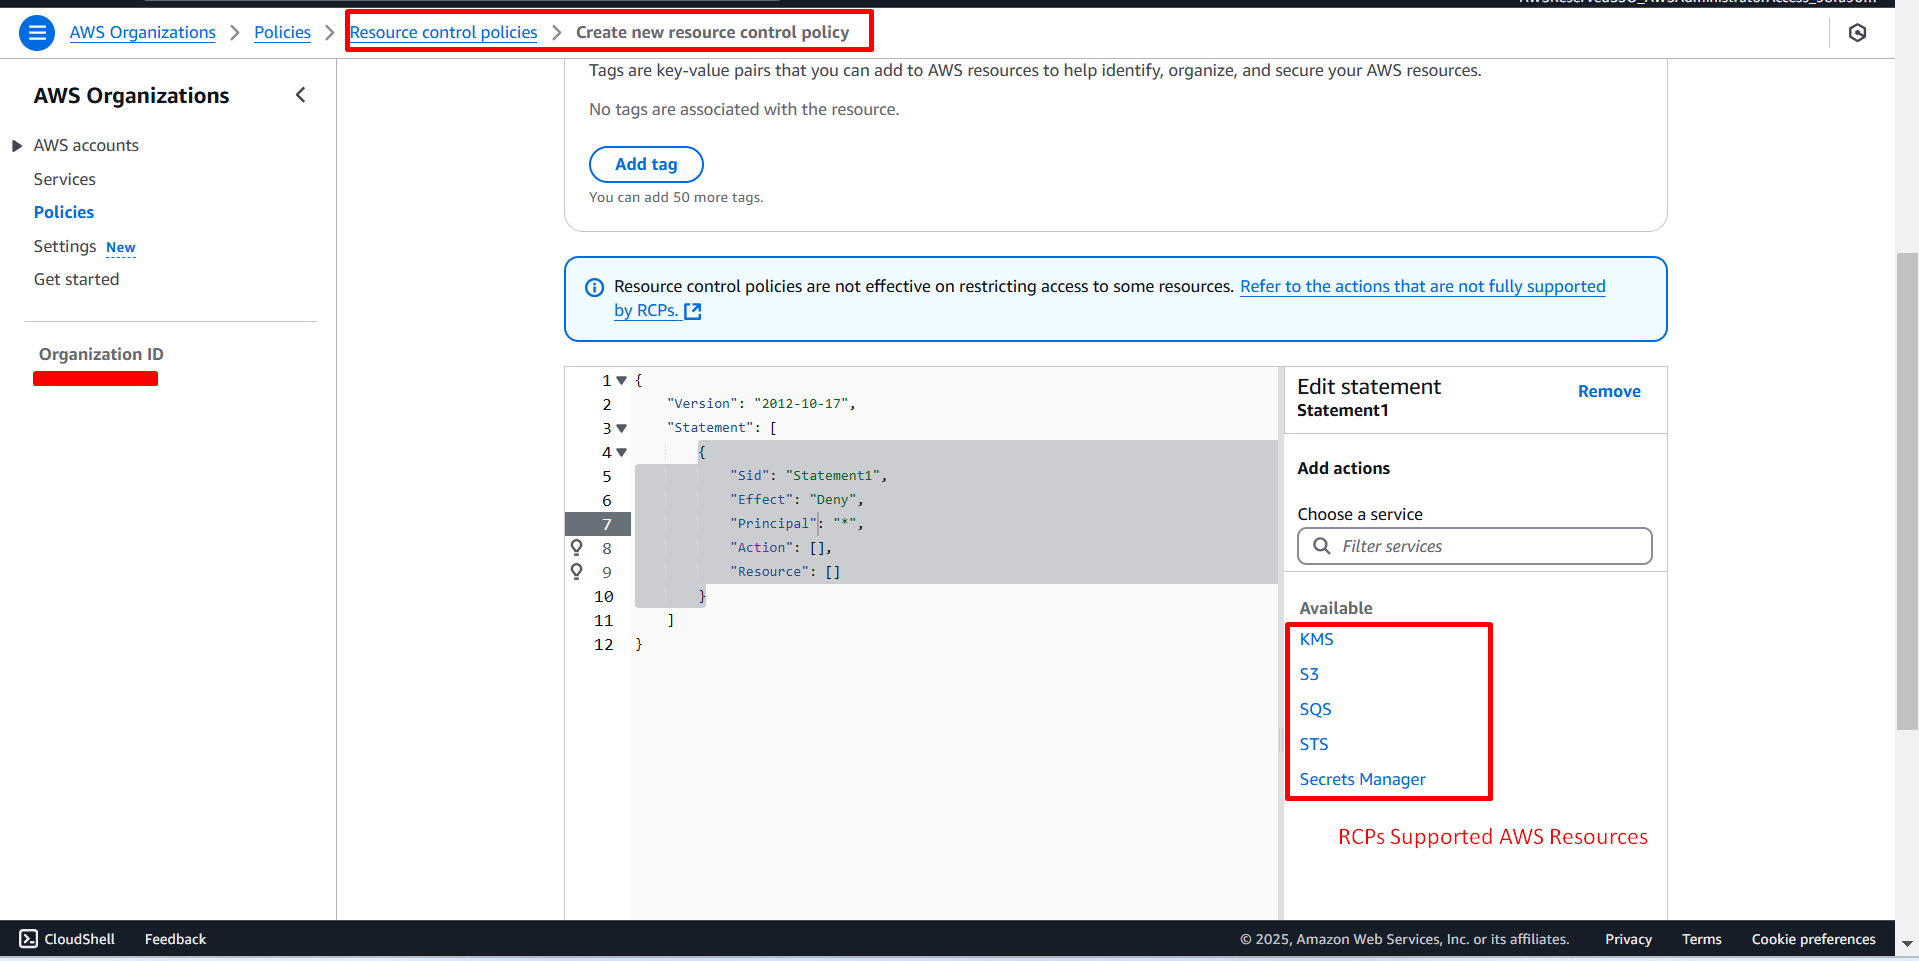Open the AWS Organizations breadcrumb link
Viewport: 1919px width, 961px height.
coord(142,32)
